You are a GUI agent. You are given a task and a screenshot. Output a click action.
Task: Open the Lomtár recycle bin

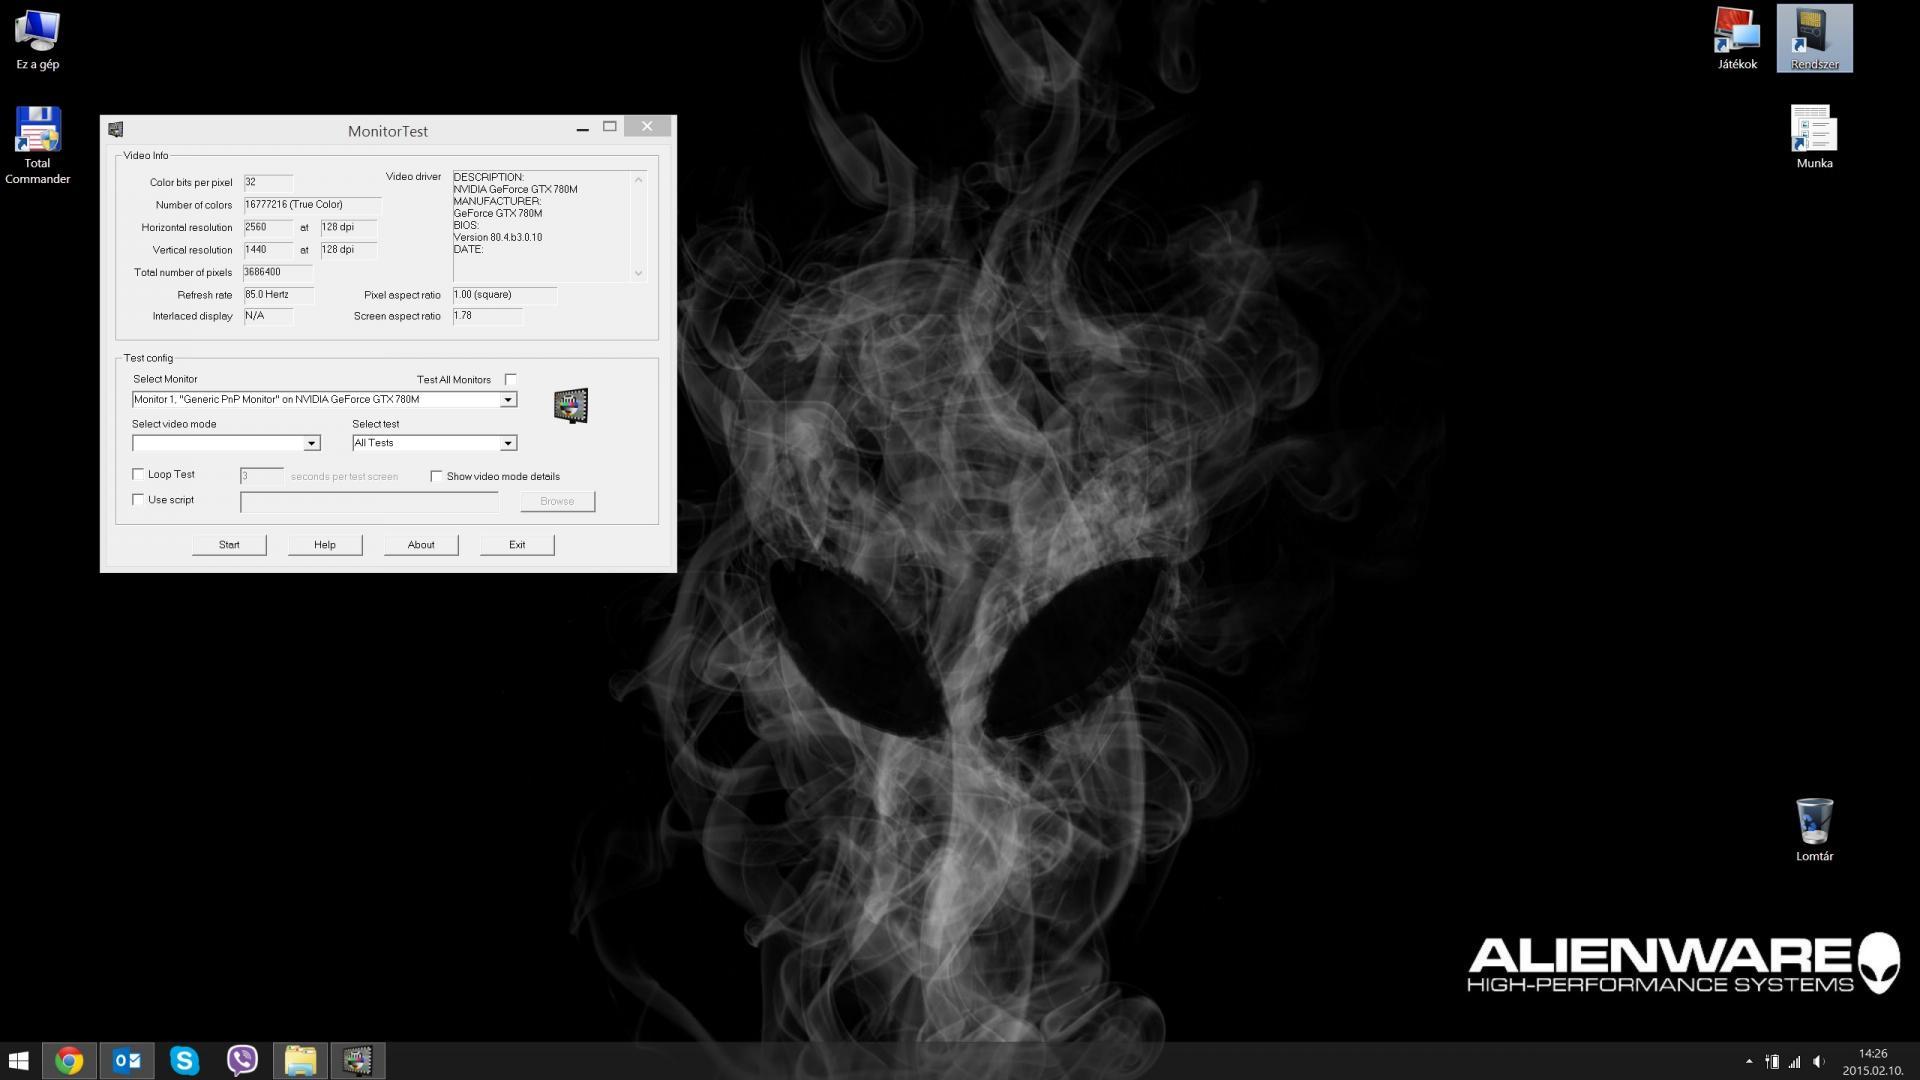tap(1814, 829)
